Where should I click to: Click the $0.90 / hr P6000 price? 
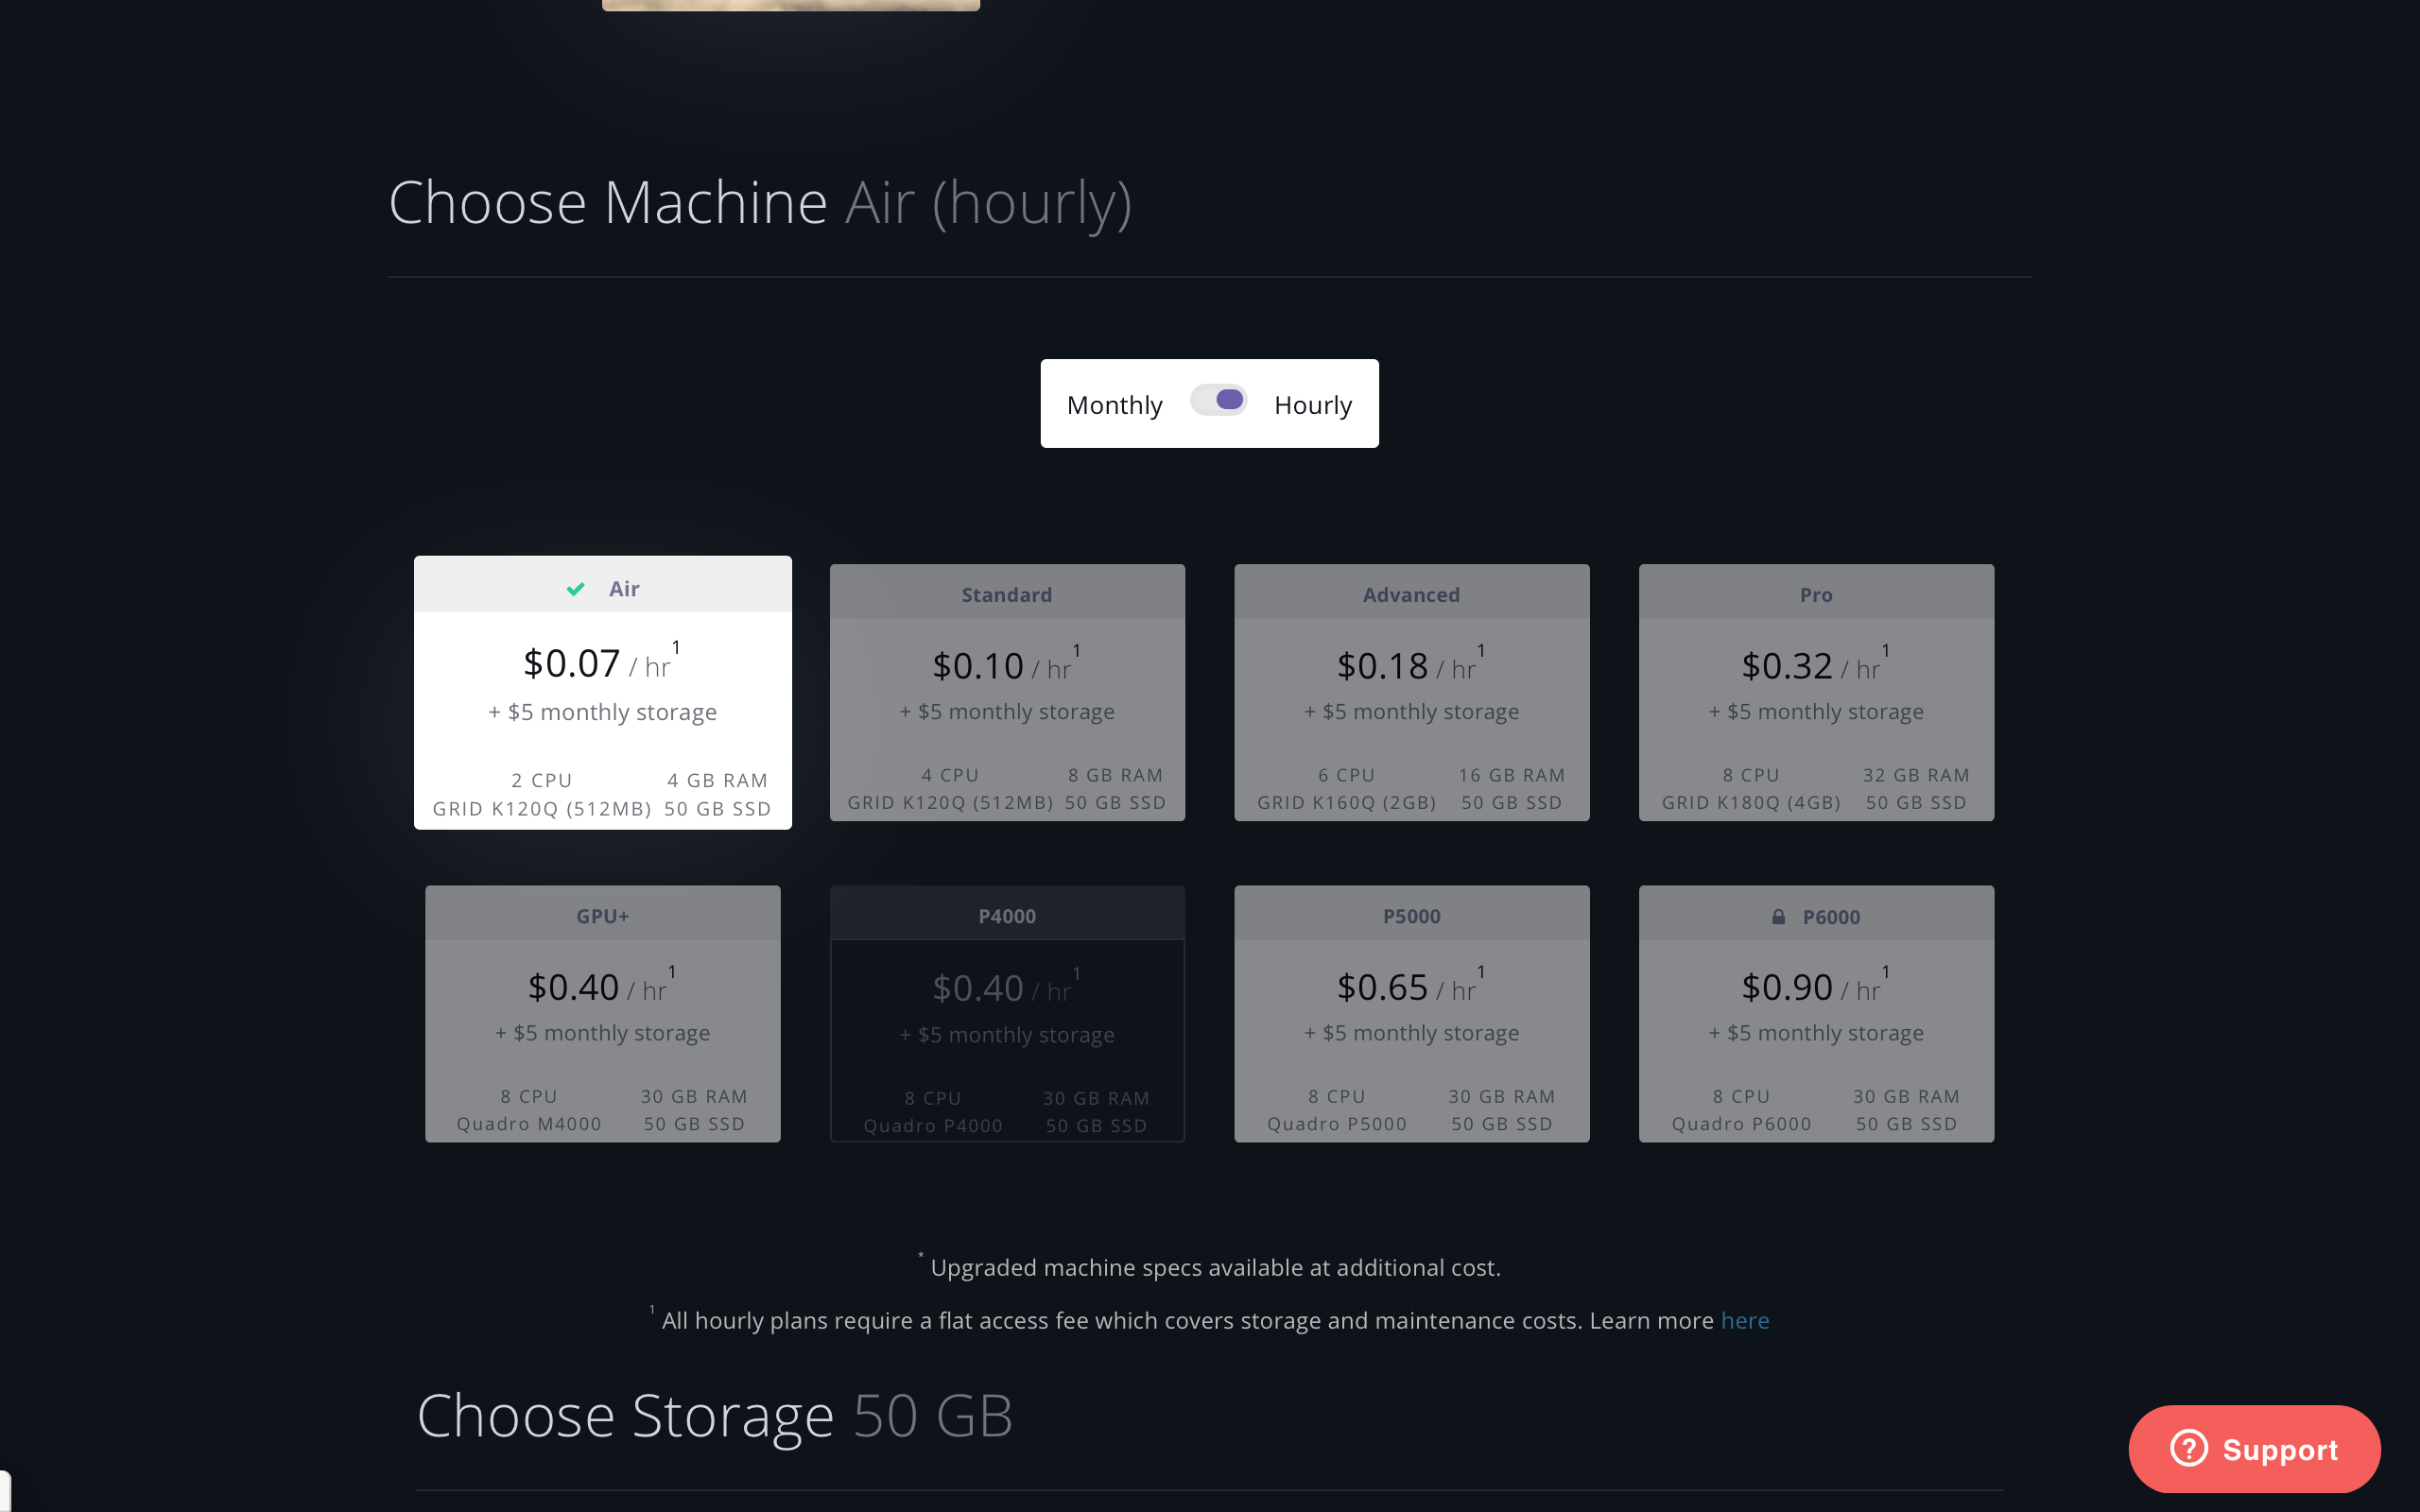1814,988
